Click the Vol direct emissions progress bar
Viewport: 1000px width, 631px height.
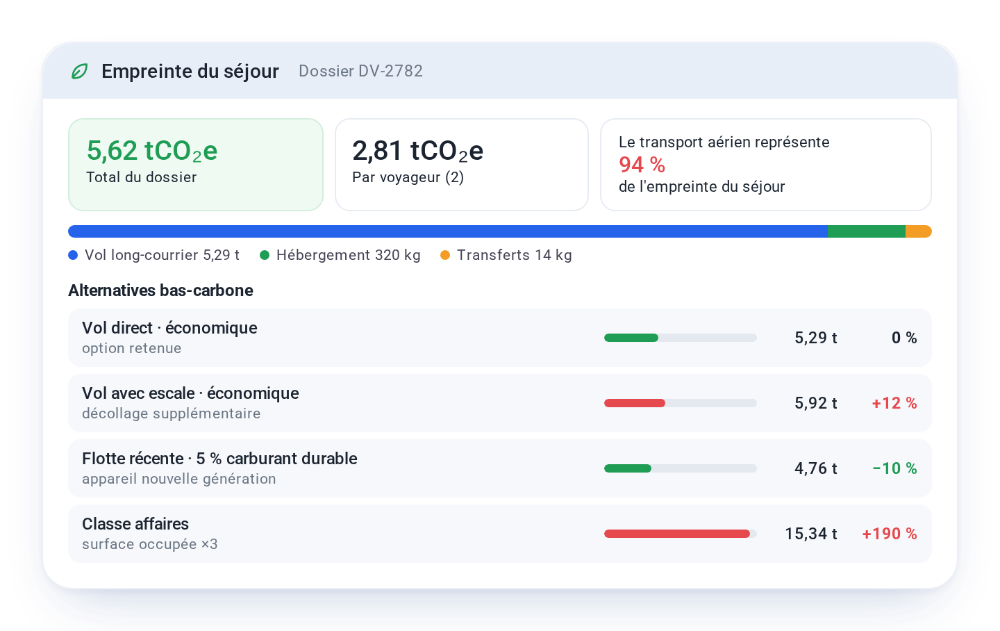[680, 338]
